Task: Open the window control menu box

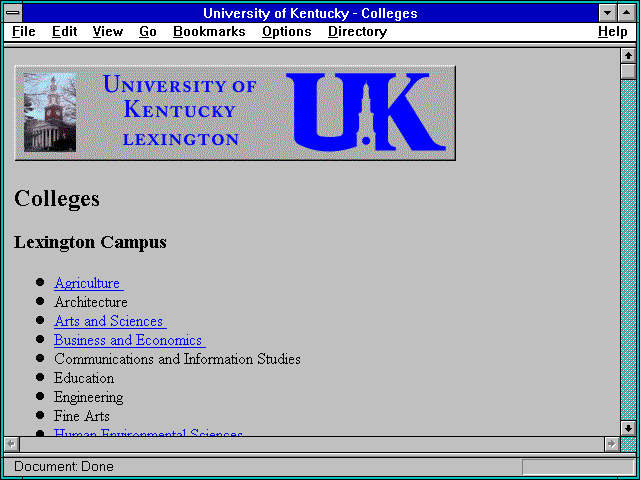Action: [x=13, y=13]
